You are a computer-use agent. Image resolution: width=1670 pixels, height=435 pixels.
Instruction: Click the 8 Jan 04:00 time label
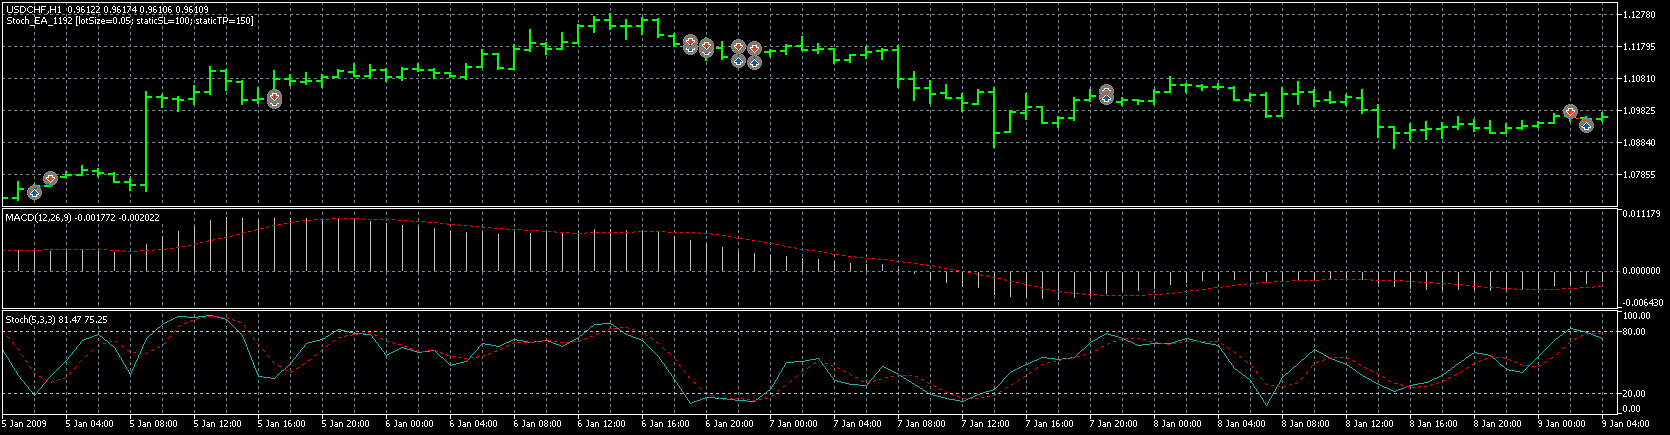pos(1242,424)
